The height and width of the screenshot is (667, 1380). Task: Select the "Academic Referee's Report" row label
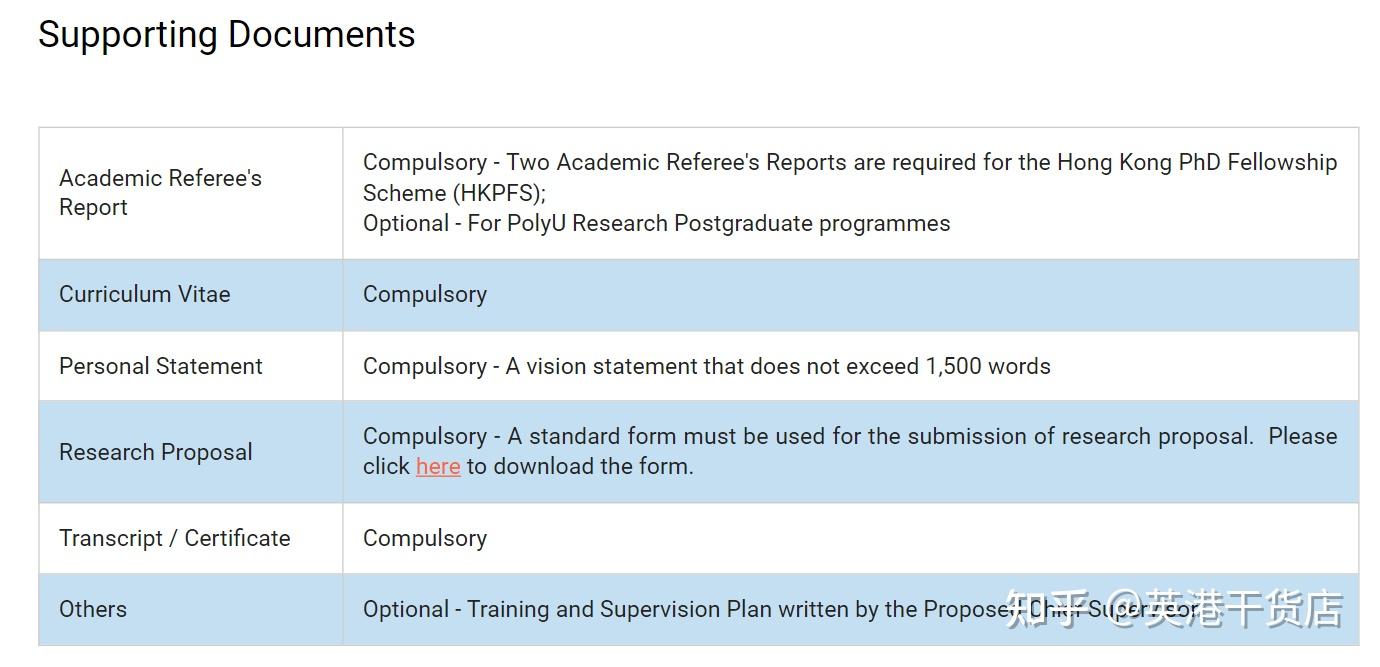click(x=160, y=192)
